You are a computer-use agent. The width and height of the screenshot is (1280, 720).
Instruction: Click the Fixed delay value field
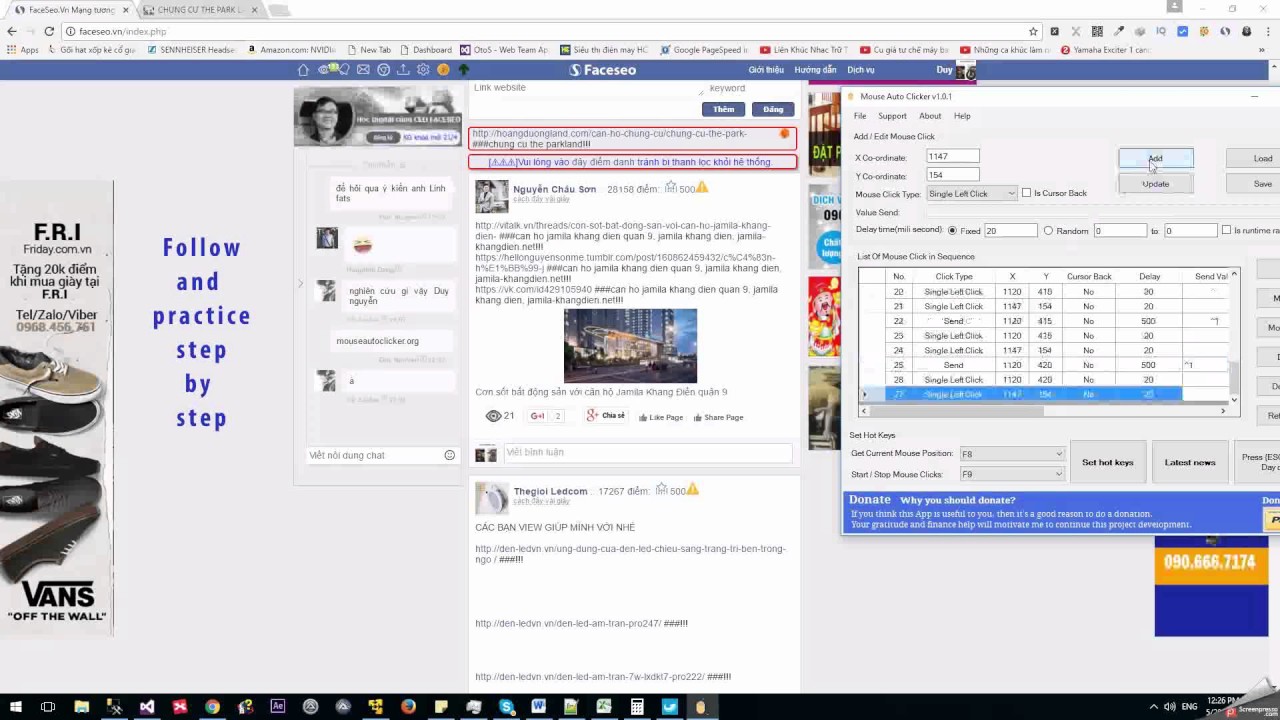[x=1010, y=231]
